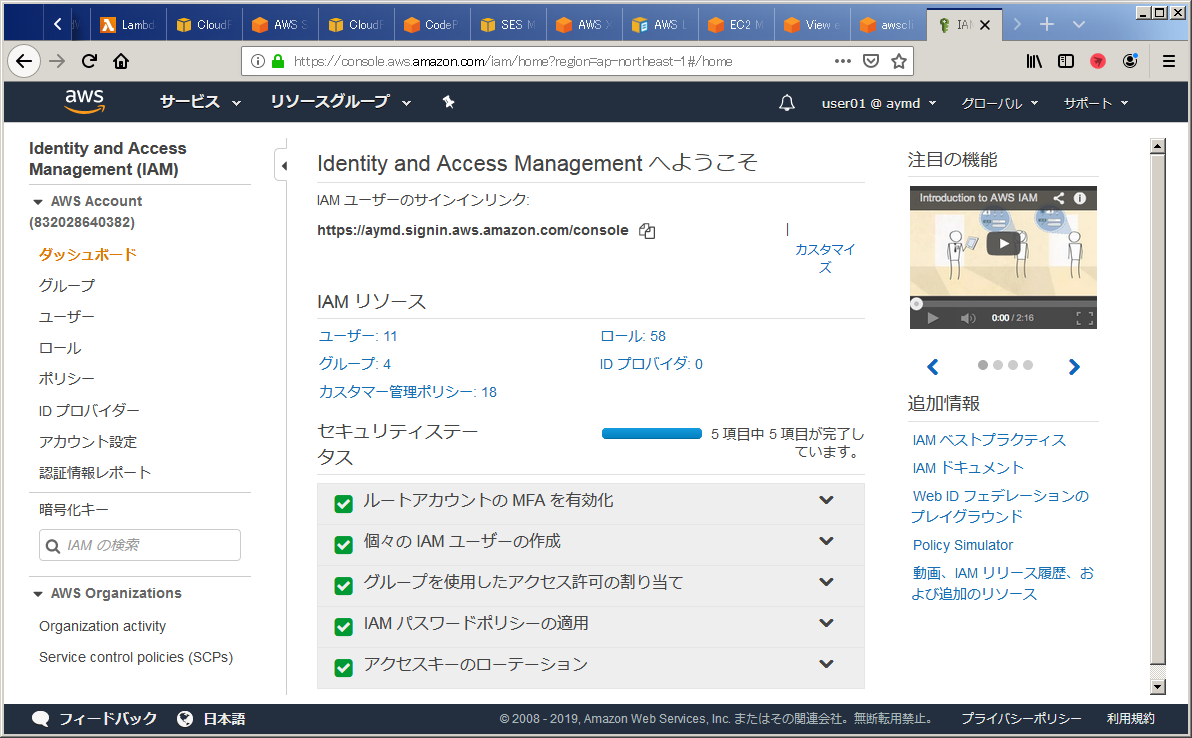Open the page actions three-dot menu
The height and width of the screenshot is (738, 1192).
(842, 62)
